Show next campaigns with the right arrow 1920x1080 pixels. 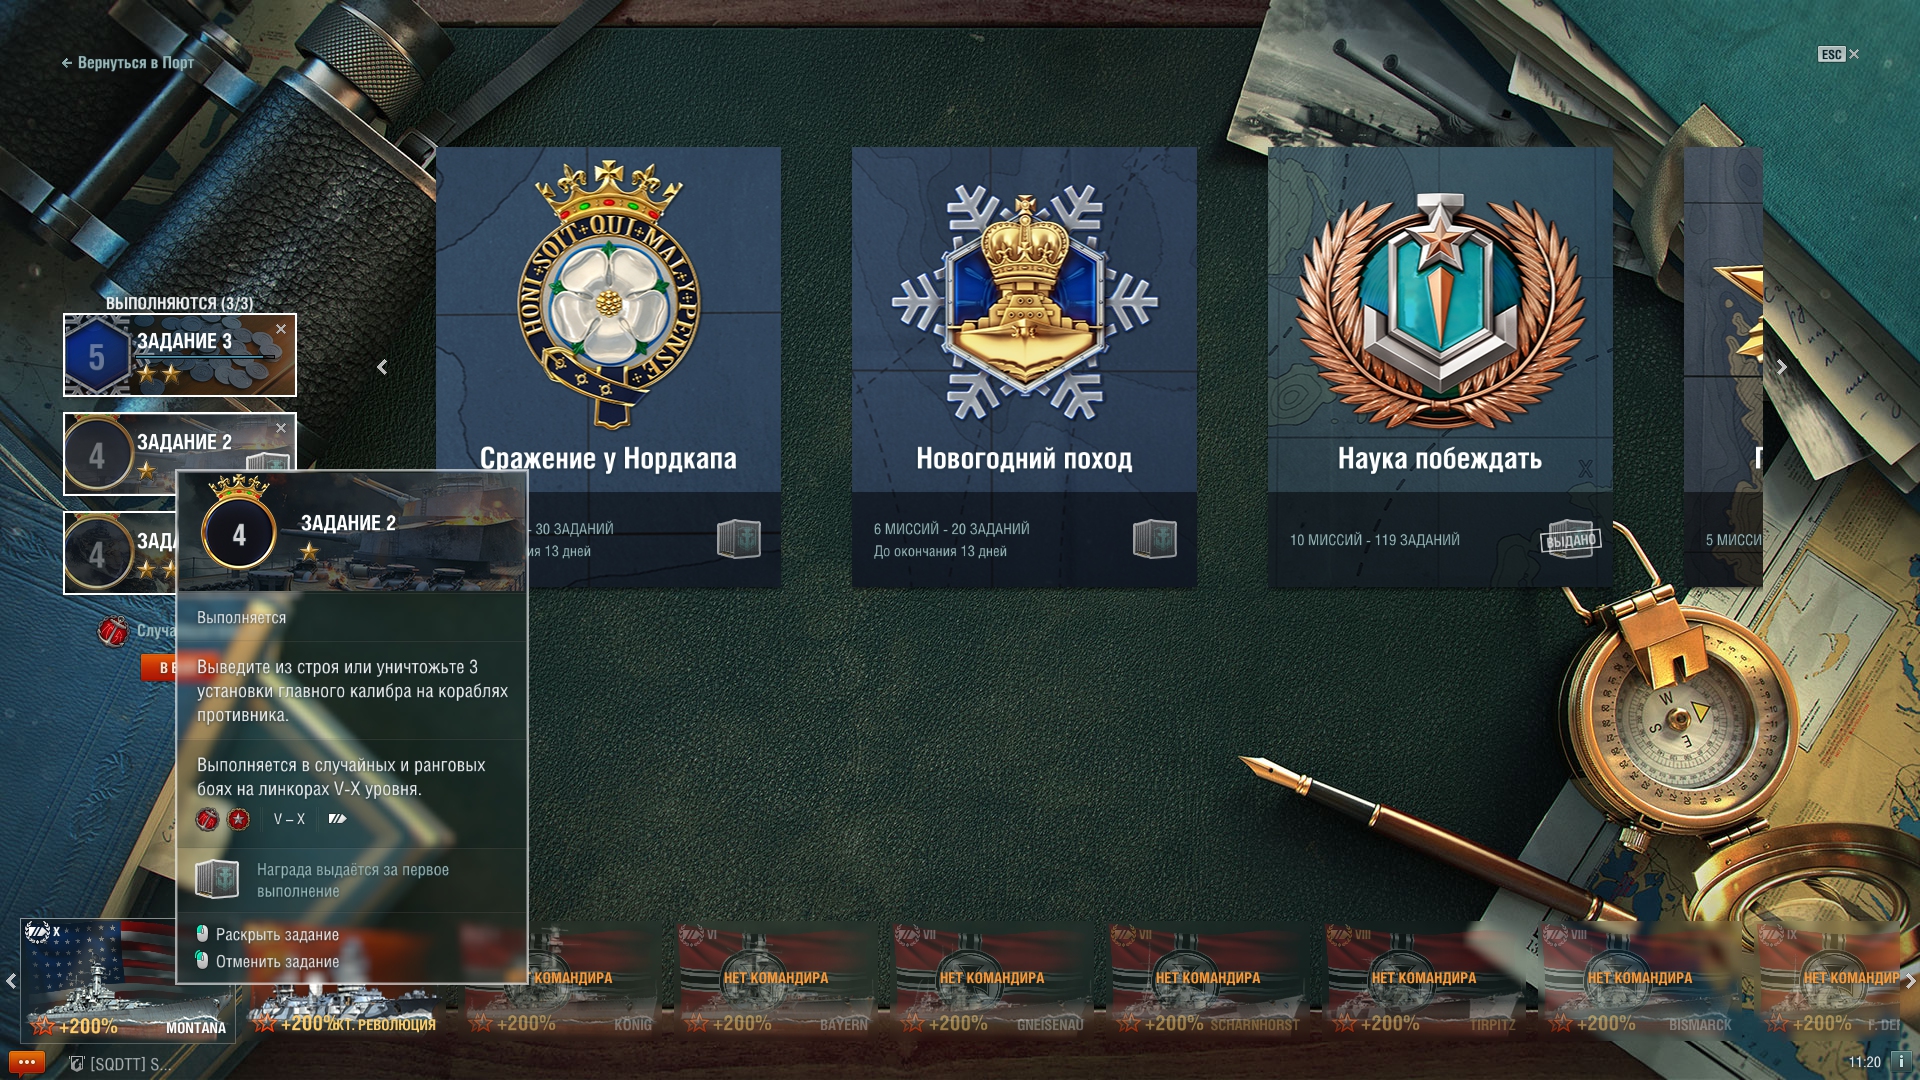tap(1782, 368)
